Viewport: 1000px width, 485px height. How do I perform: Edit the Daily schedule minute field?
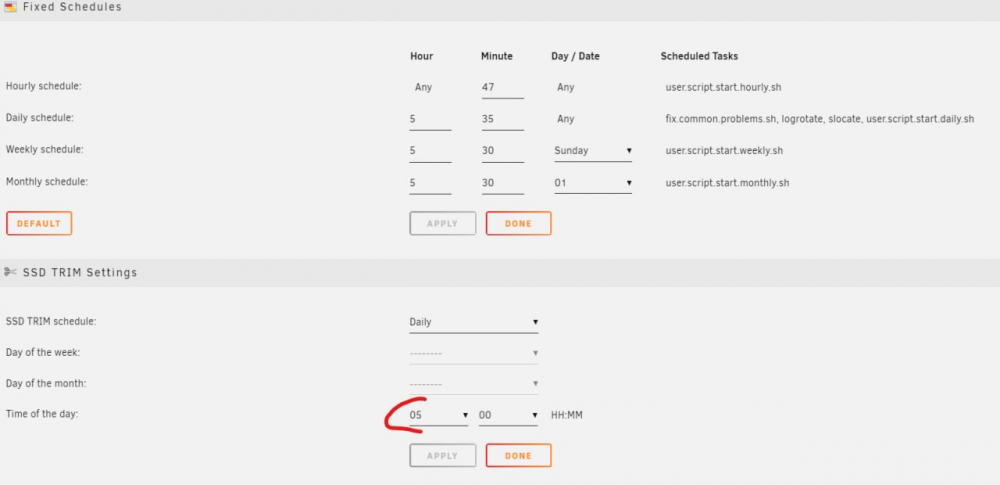pos(503,119)
